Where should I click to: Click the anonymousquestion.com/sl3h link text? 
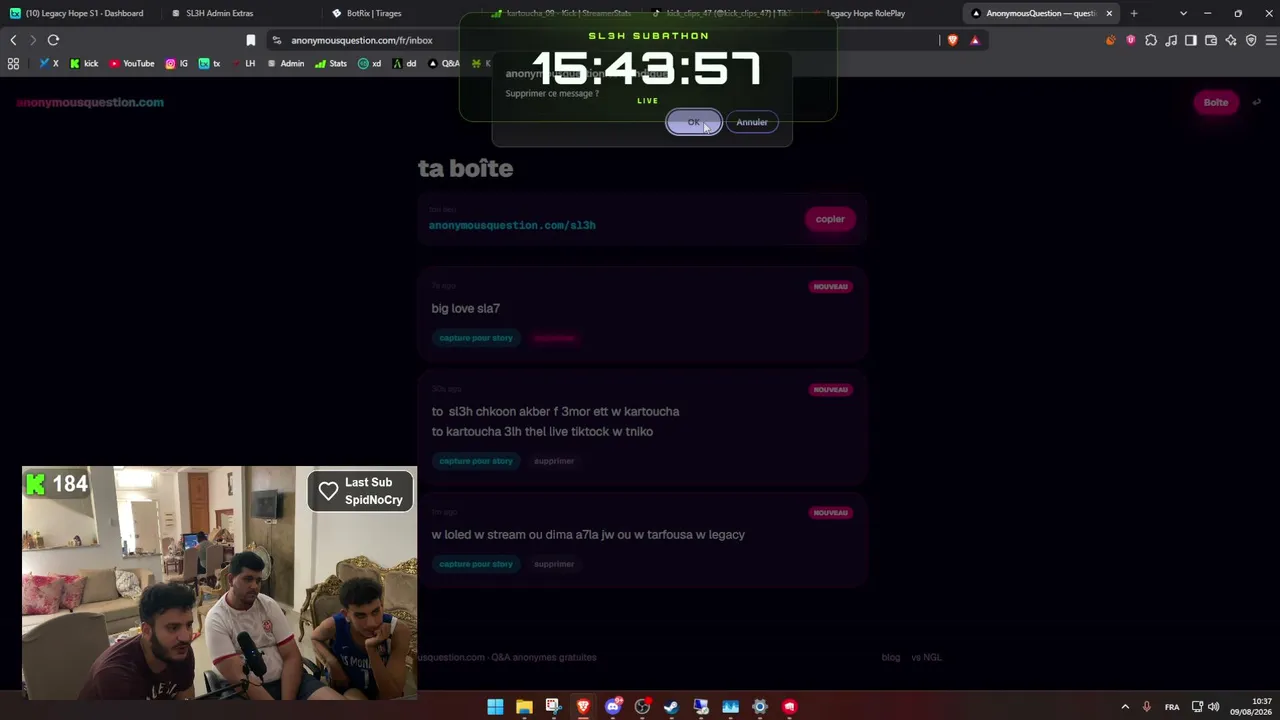point(512,225)
